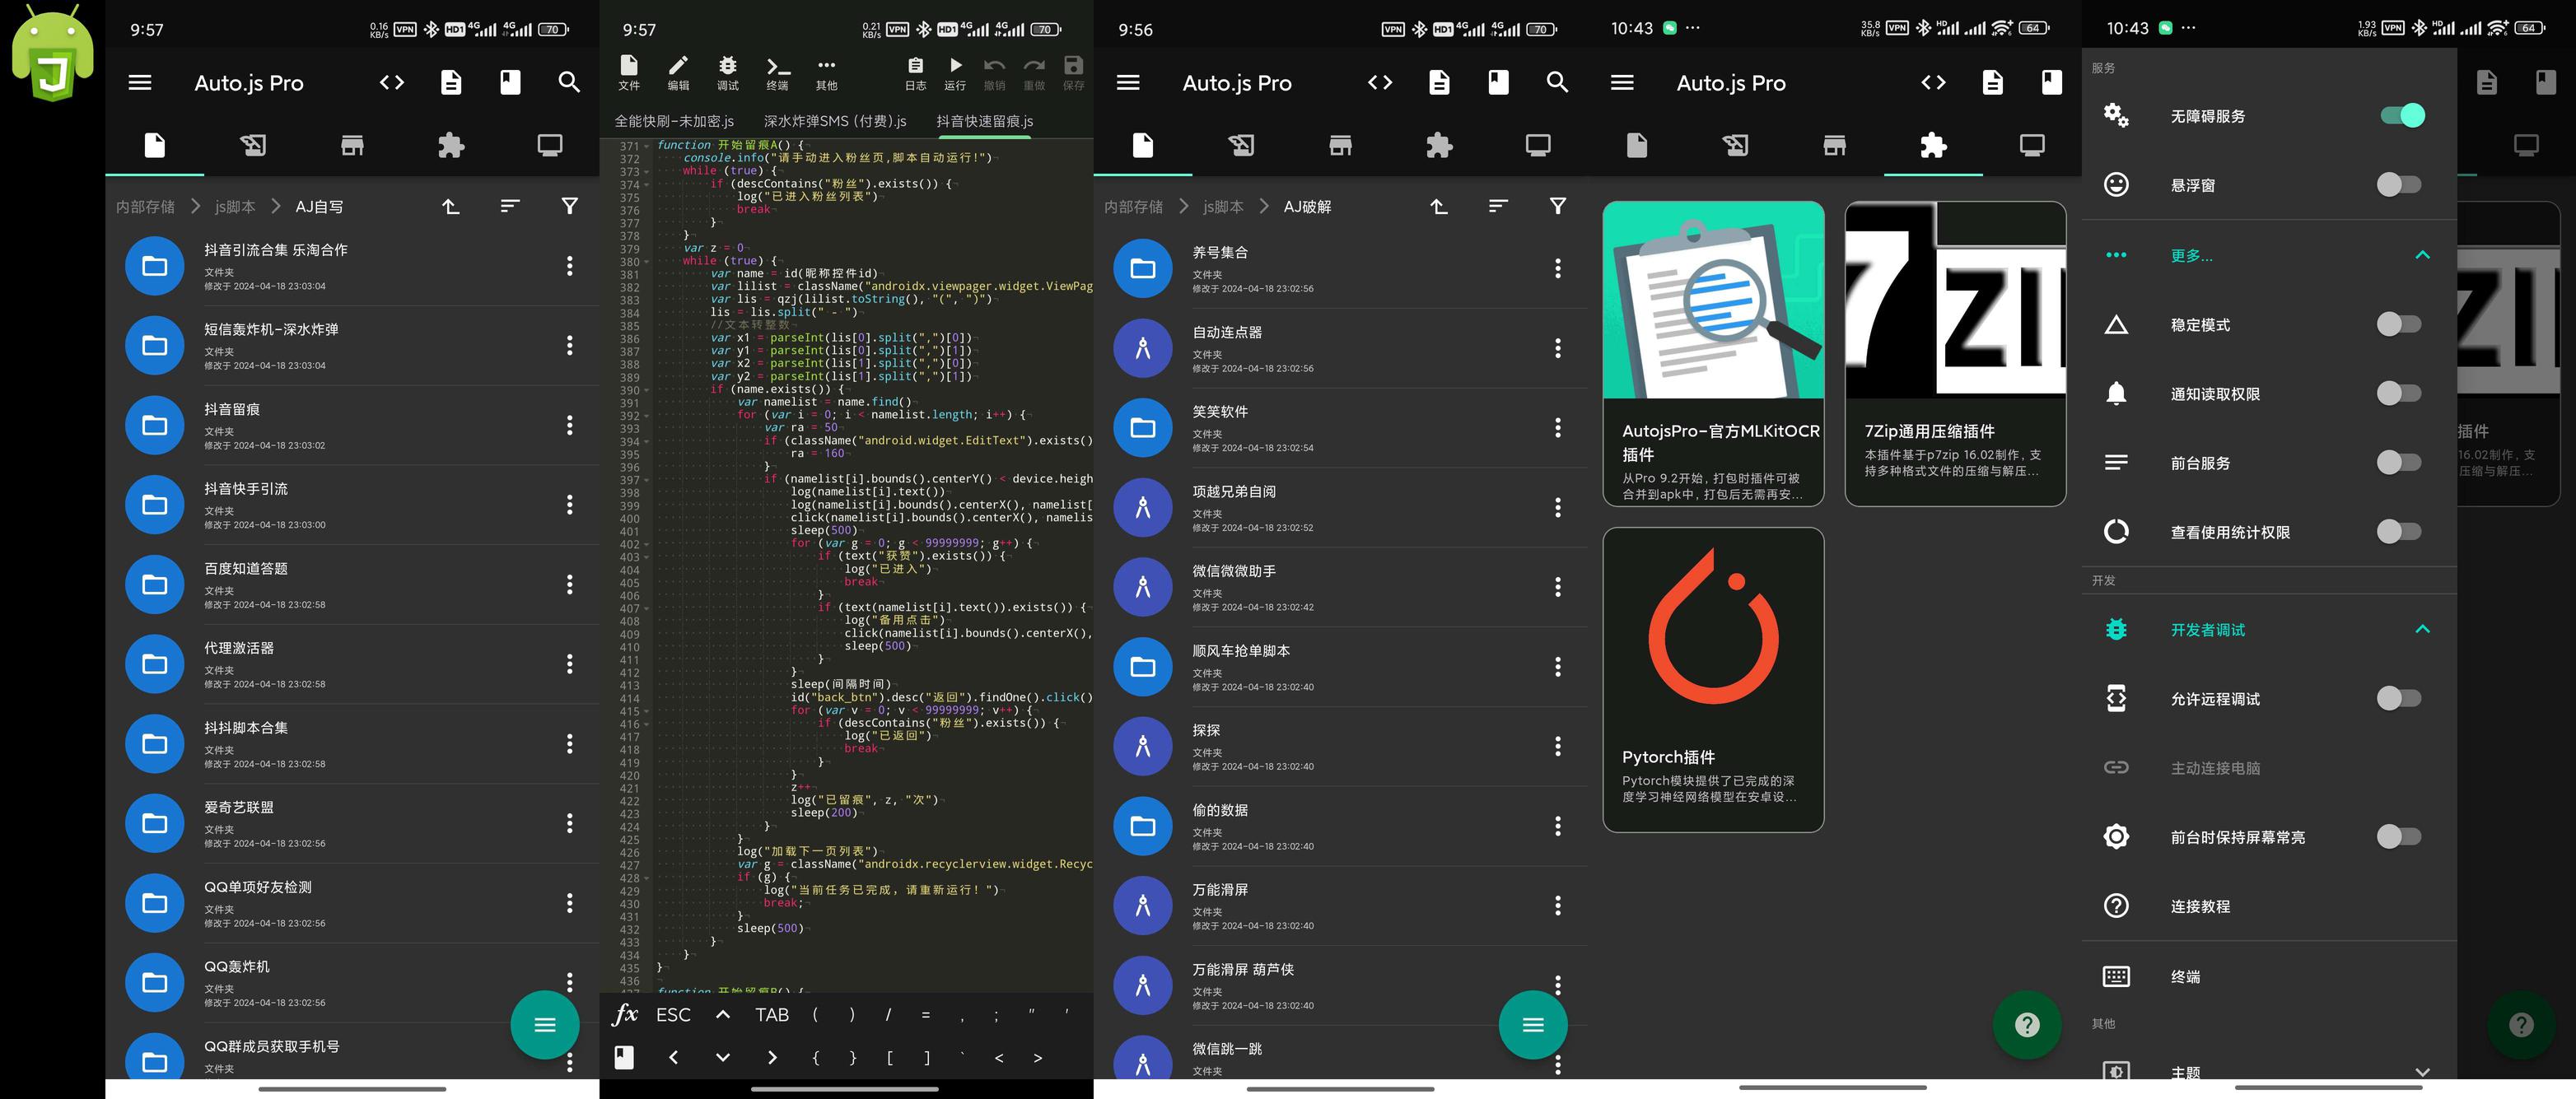Tap the ESC key in the editor
Image resolution: width=2576 pixels, height=1099 pixels.
coord(673,1015)
